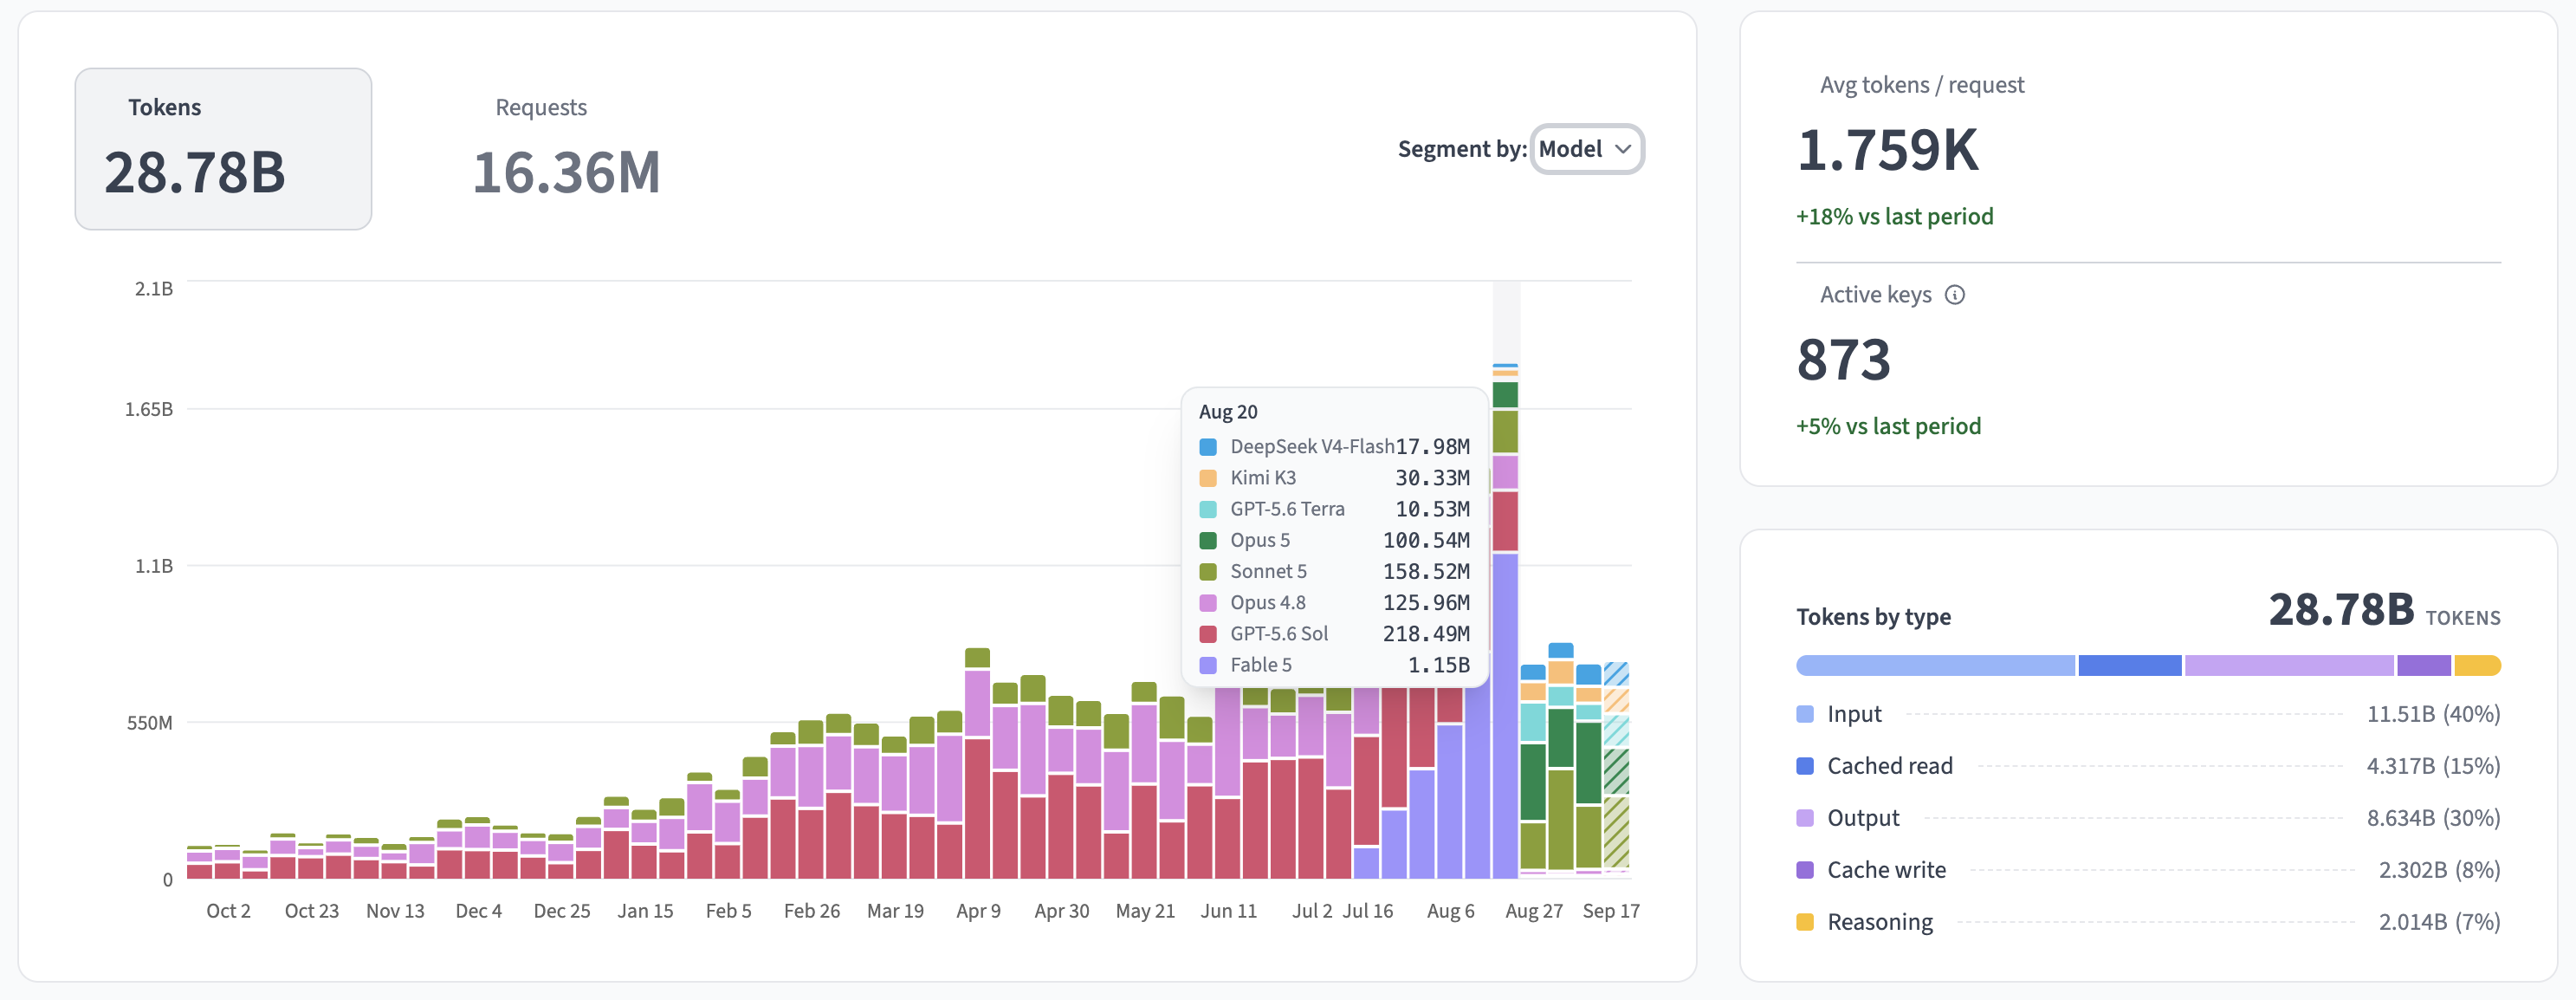2576x1000 pixels.
Task: Click the yellow Reasoning segment of type bar
Action: point(2478,666)
